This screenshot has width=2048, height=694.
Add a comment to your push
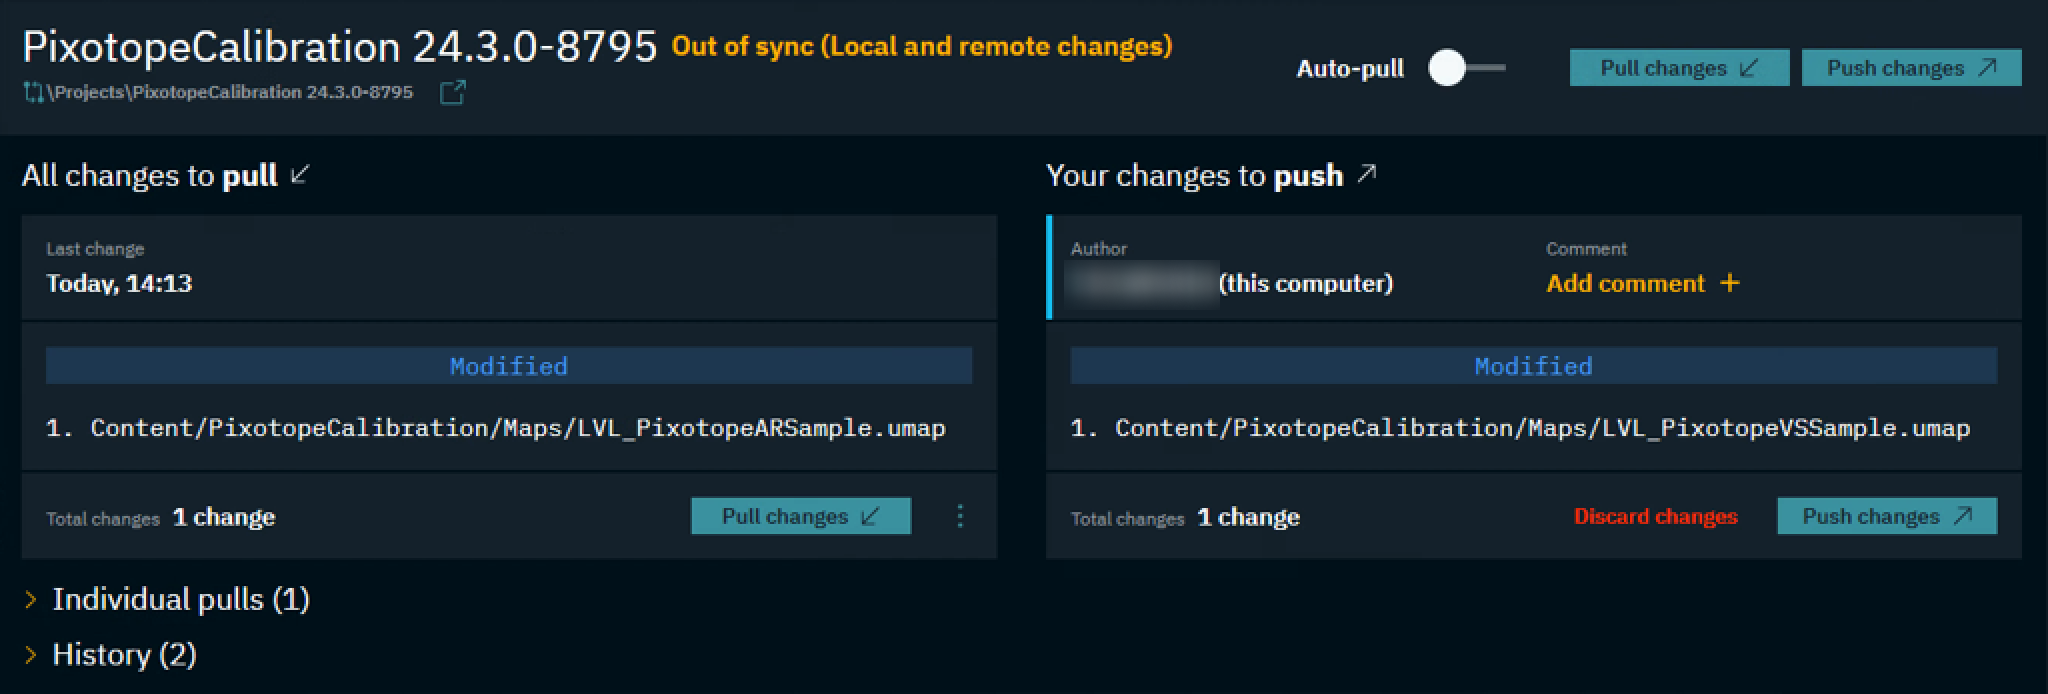[1626, 284]
